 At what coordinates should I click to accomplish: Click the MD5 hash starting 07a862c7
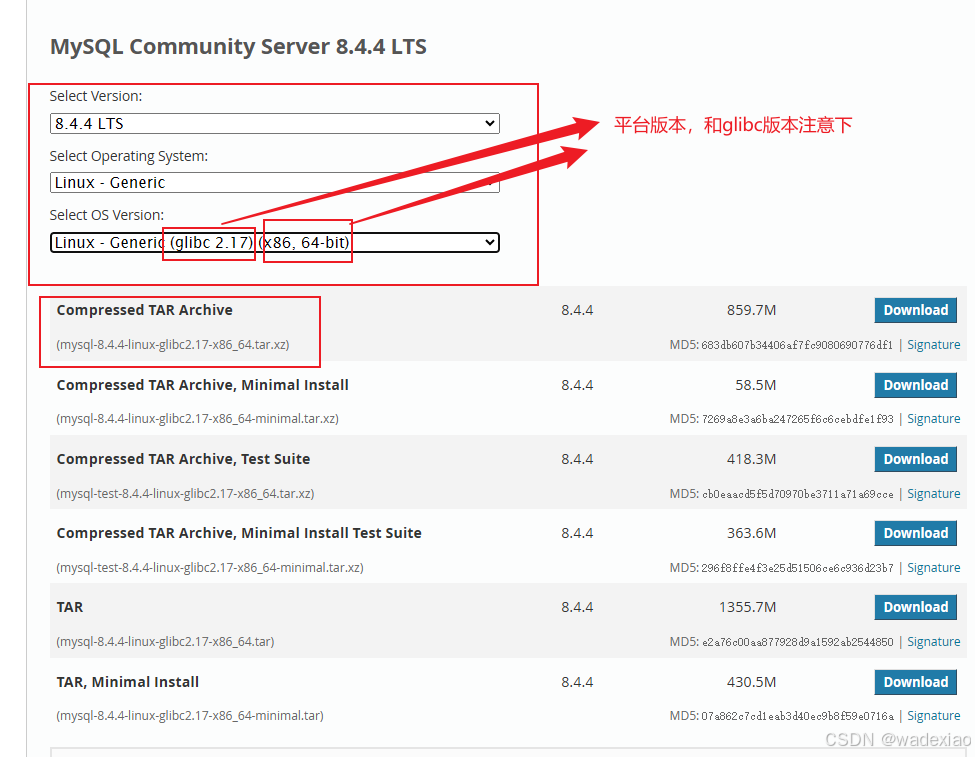pyautogui.click(x=797, y=715)
